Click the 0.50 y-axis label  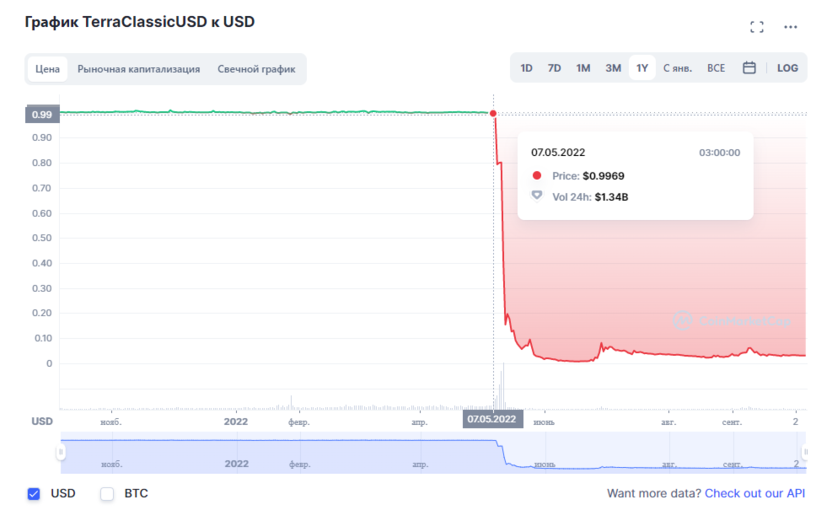[x=42, y=238]
